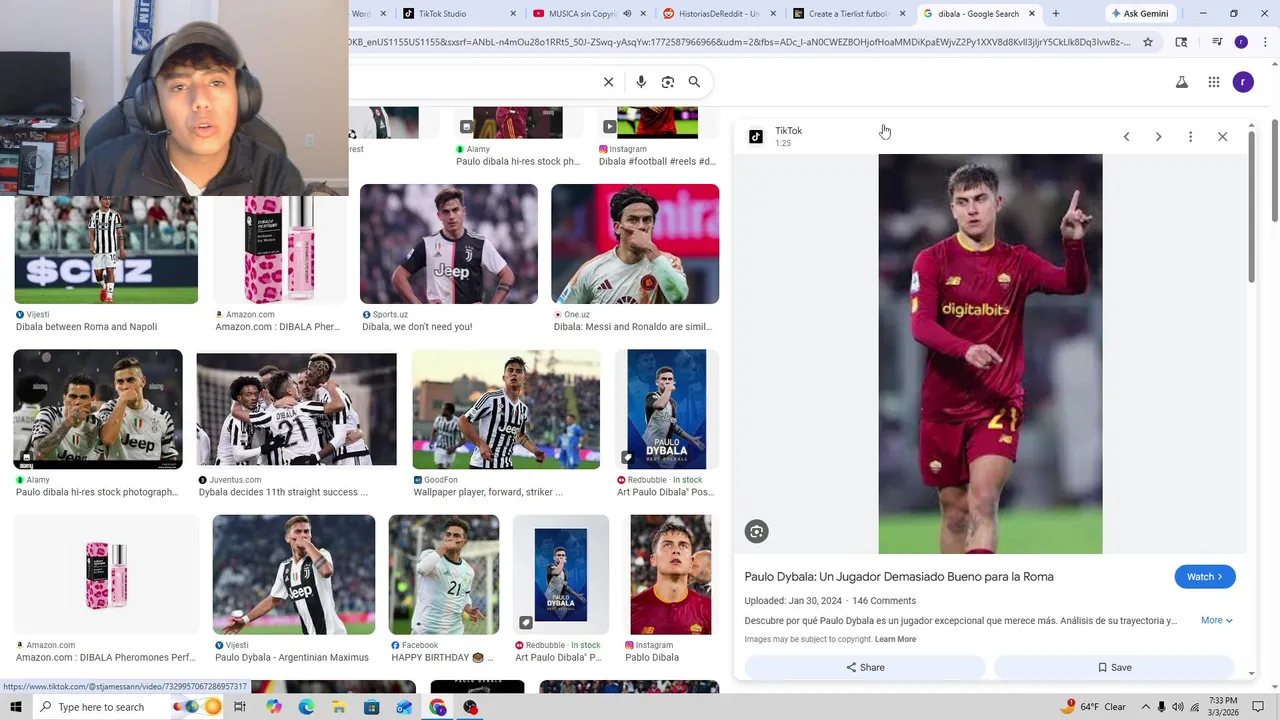Click the Learn More copyright link
The height and width of the screenshot is (720, 1280).
tap(895, 639)
